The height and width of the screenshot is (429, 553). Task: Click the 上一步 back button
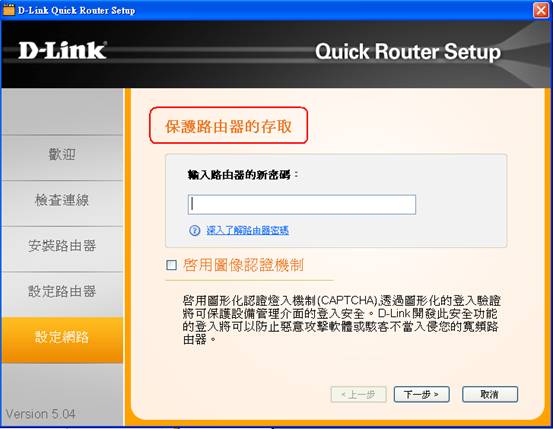pyautogui.click(x=358, y=394)
